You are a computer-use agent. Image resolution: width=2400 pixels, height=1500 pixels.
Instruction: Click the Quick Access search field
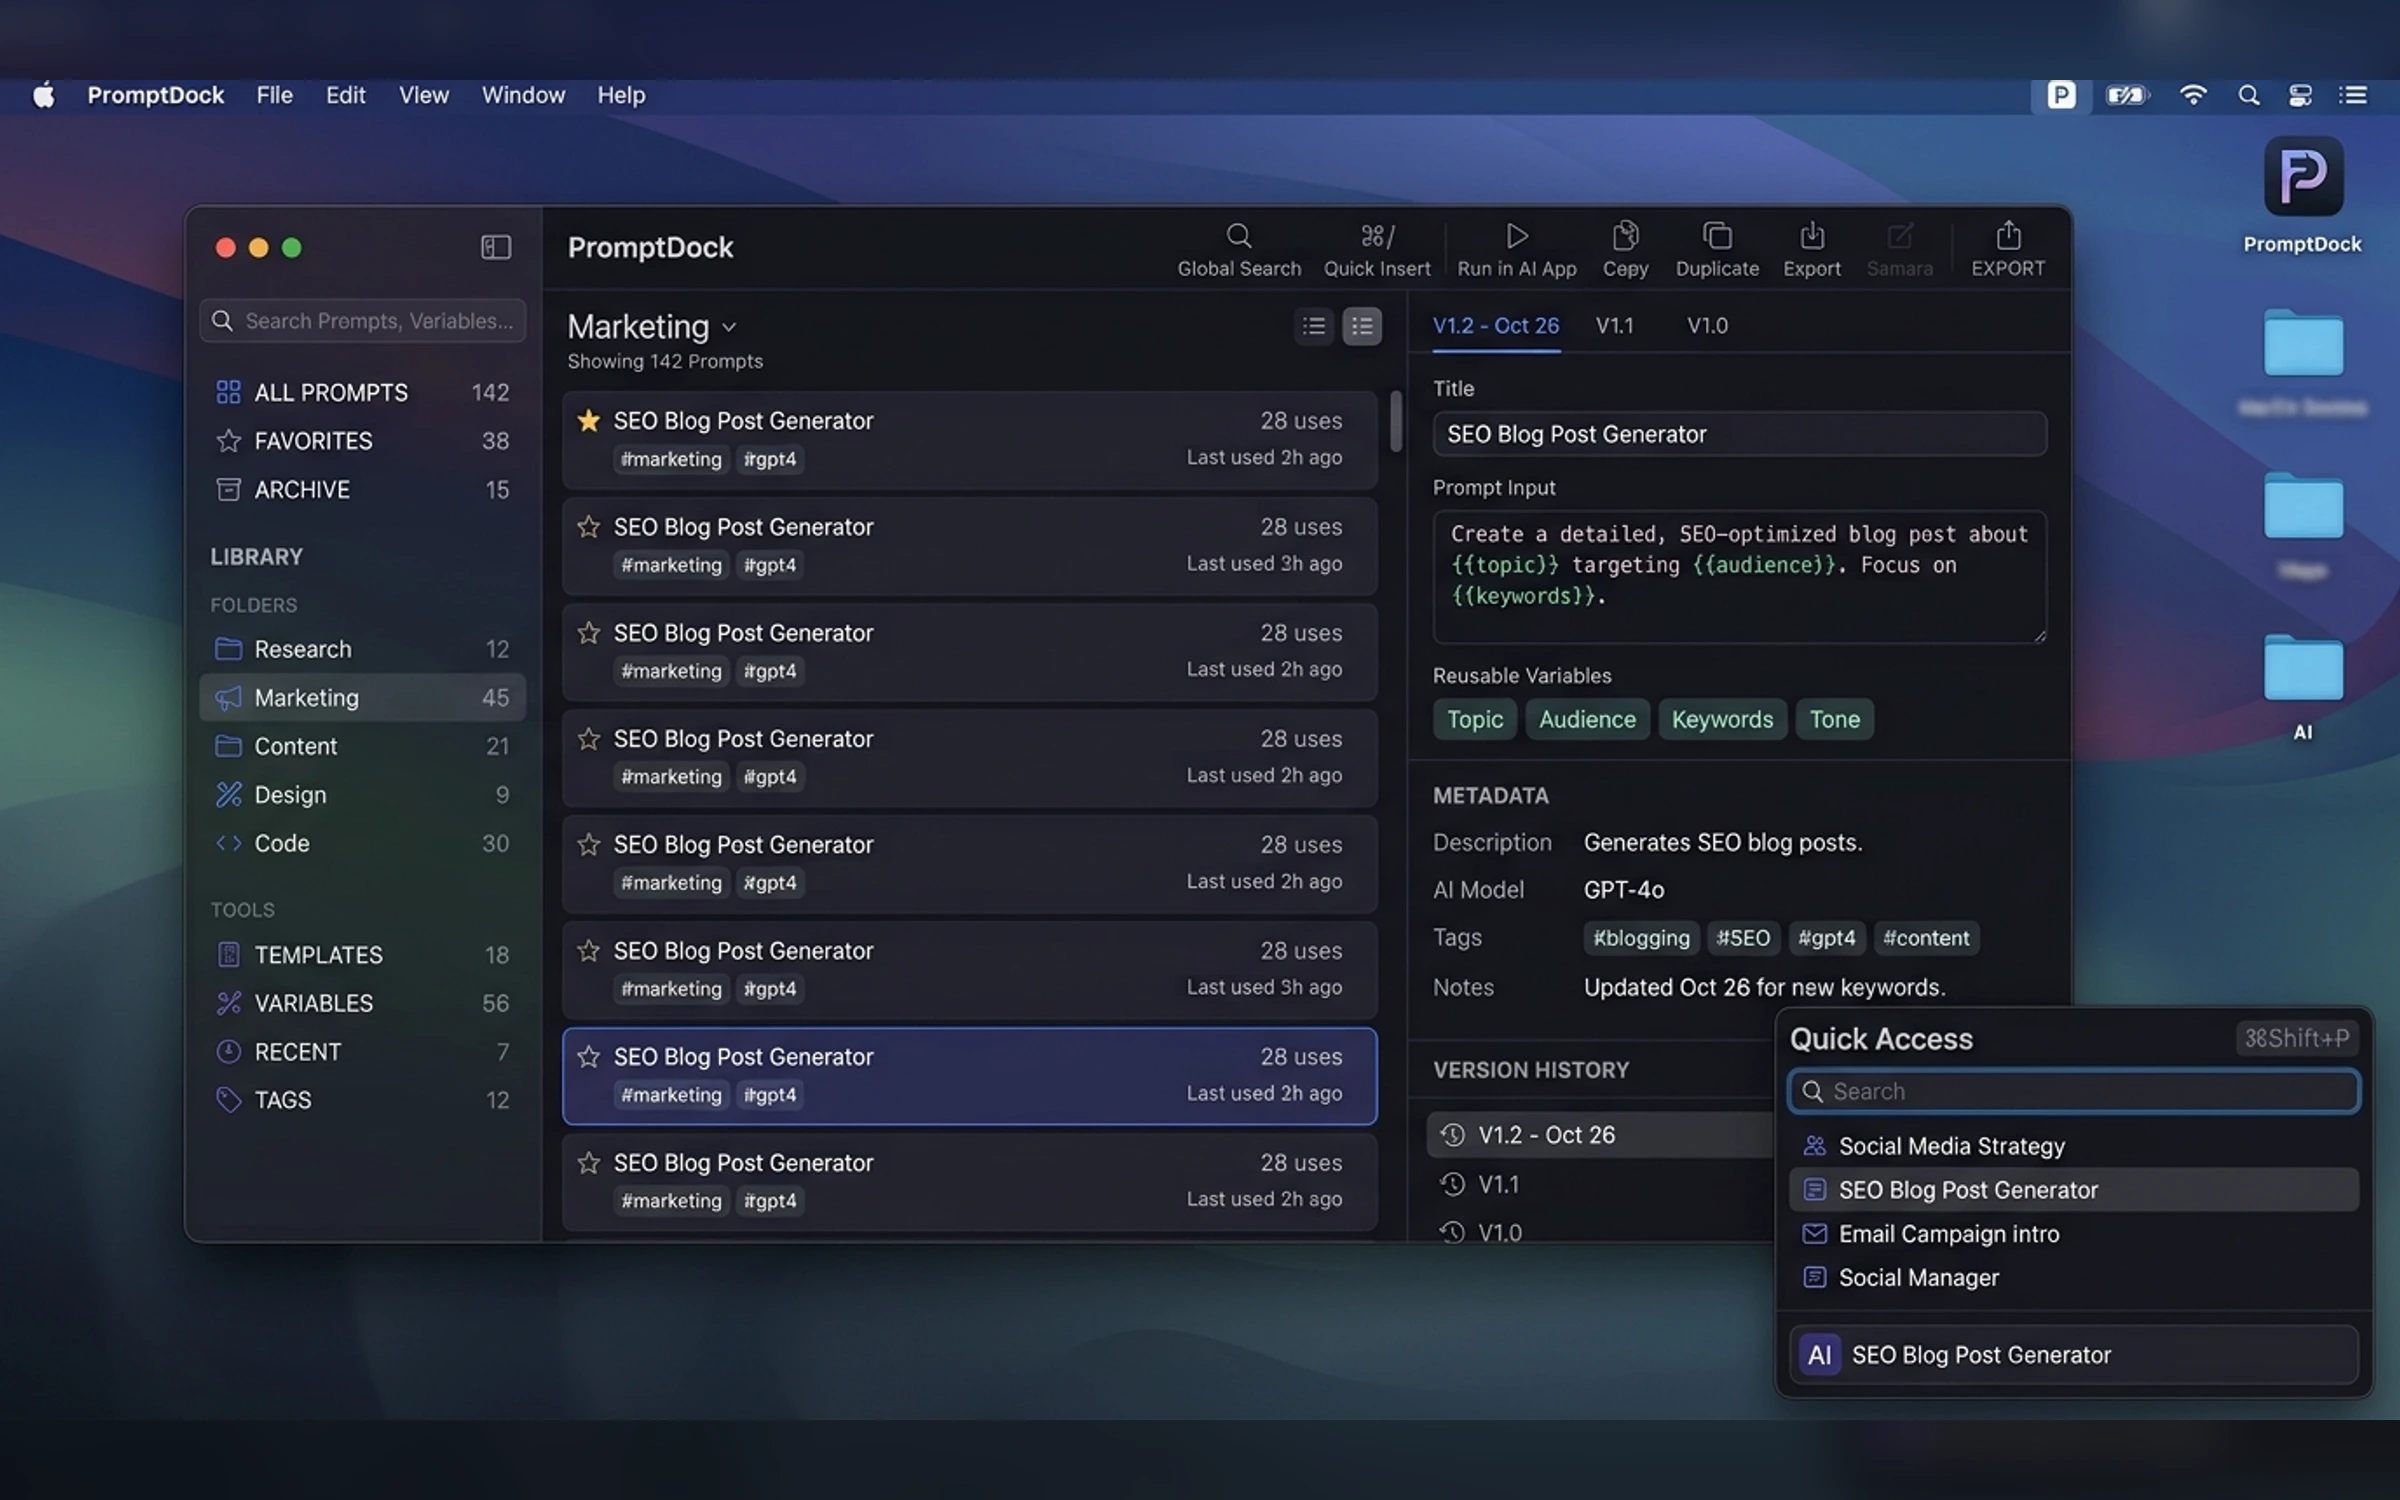[2073, 1091]
